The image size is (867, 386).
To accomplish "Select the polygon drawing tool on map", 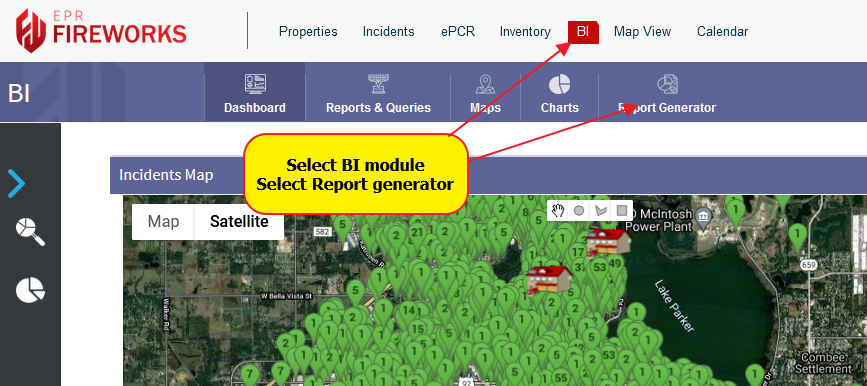I will tap(600, 210).
